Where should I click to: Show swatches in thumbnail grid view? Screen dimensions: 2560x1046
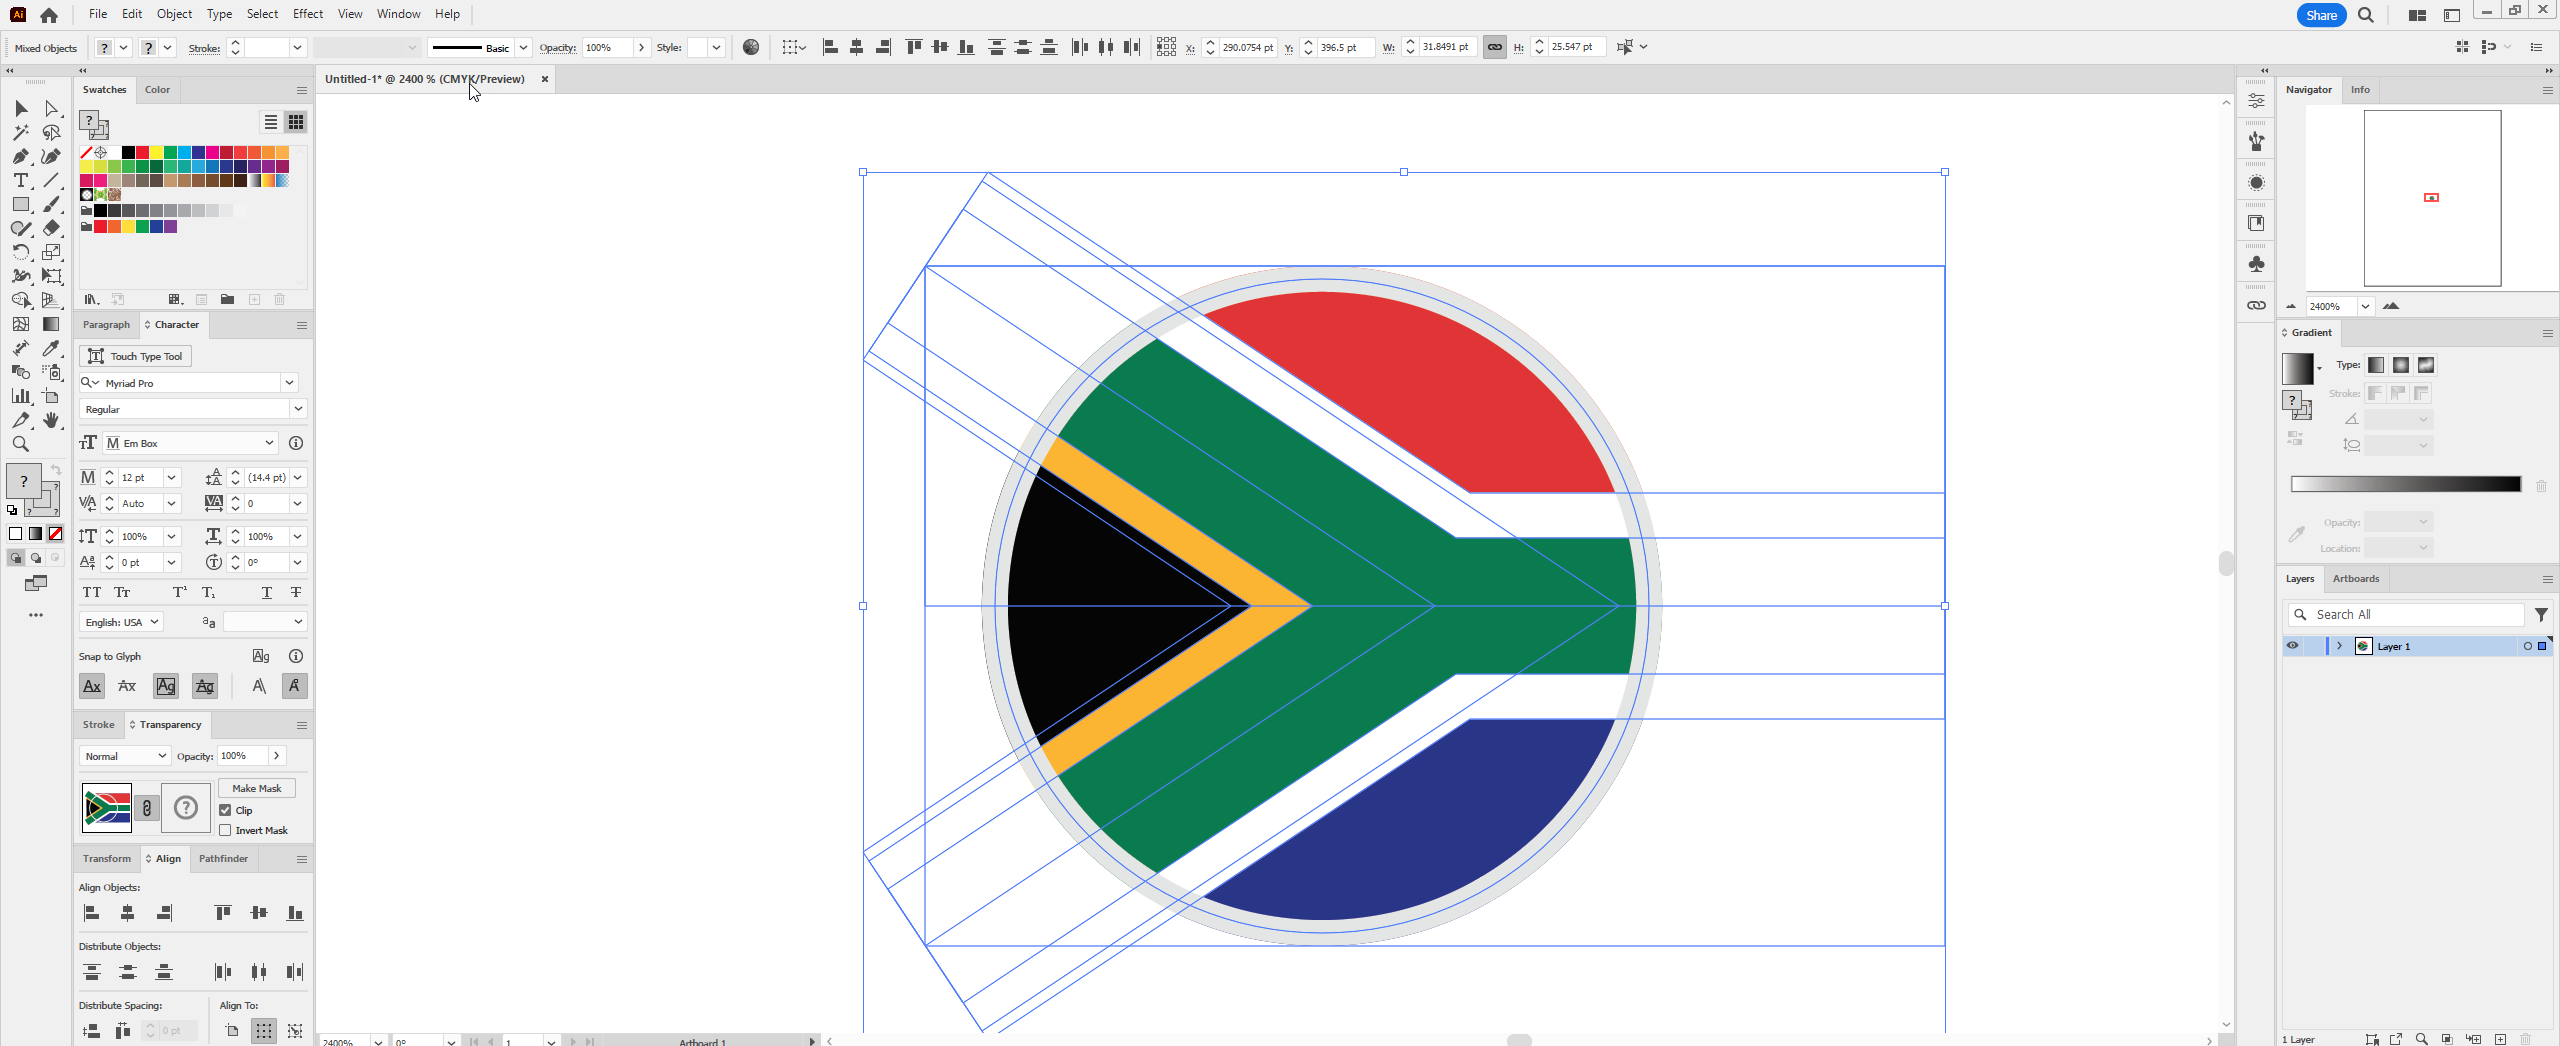296,122
